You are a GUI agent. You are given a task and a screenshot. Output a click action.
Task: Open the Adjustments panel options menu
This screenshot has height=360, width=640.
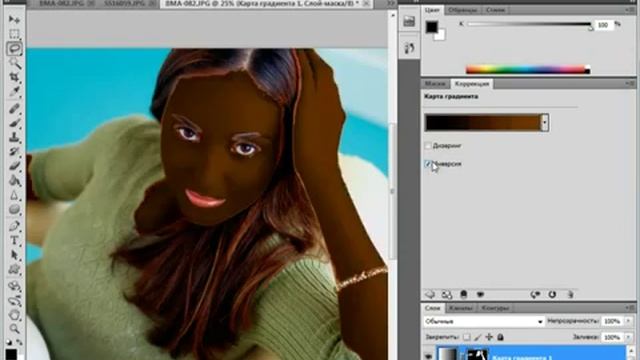tap(630, 83)
